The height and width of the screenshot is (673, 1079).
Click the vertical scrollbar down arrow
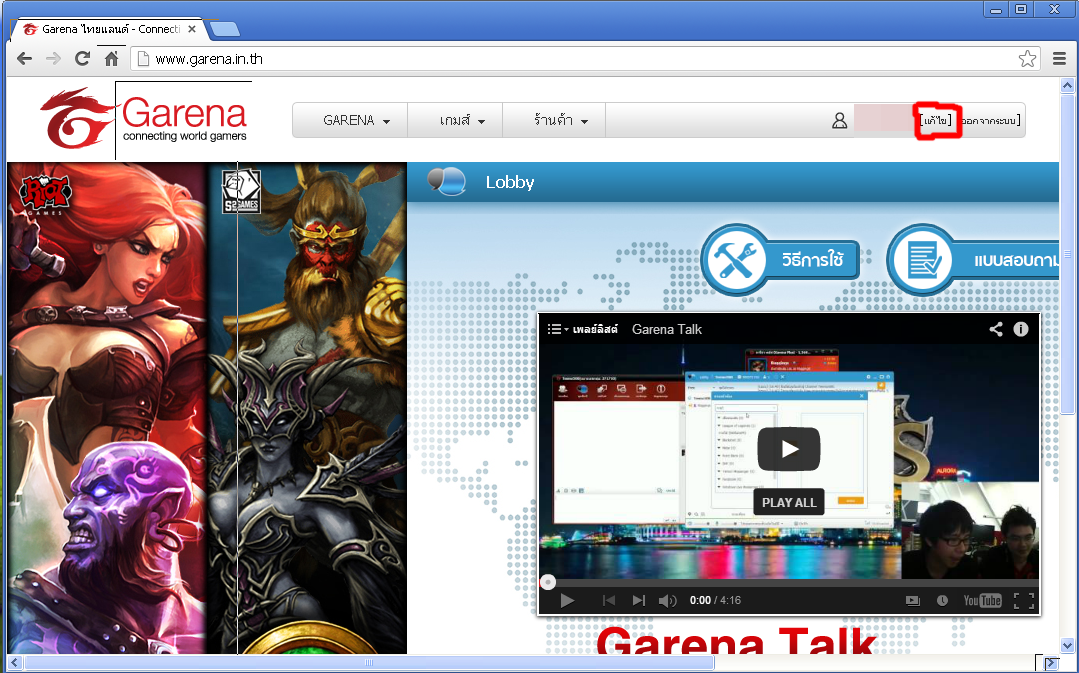(x=1067, y=645)
